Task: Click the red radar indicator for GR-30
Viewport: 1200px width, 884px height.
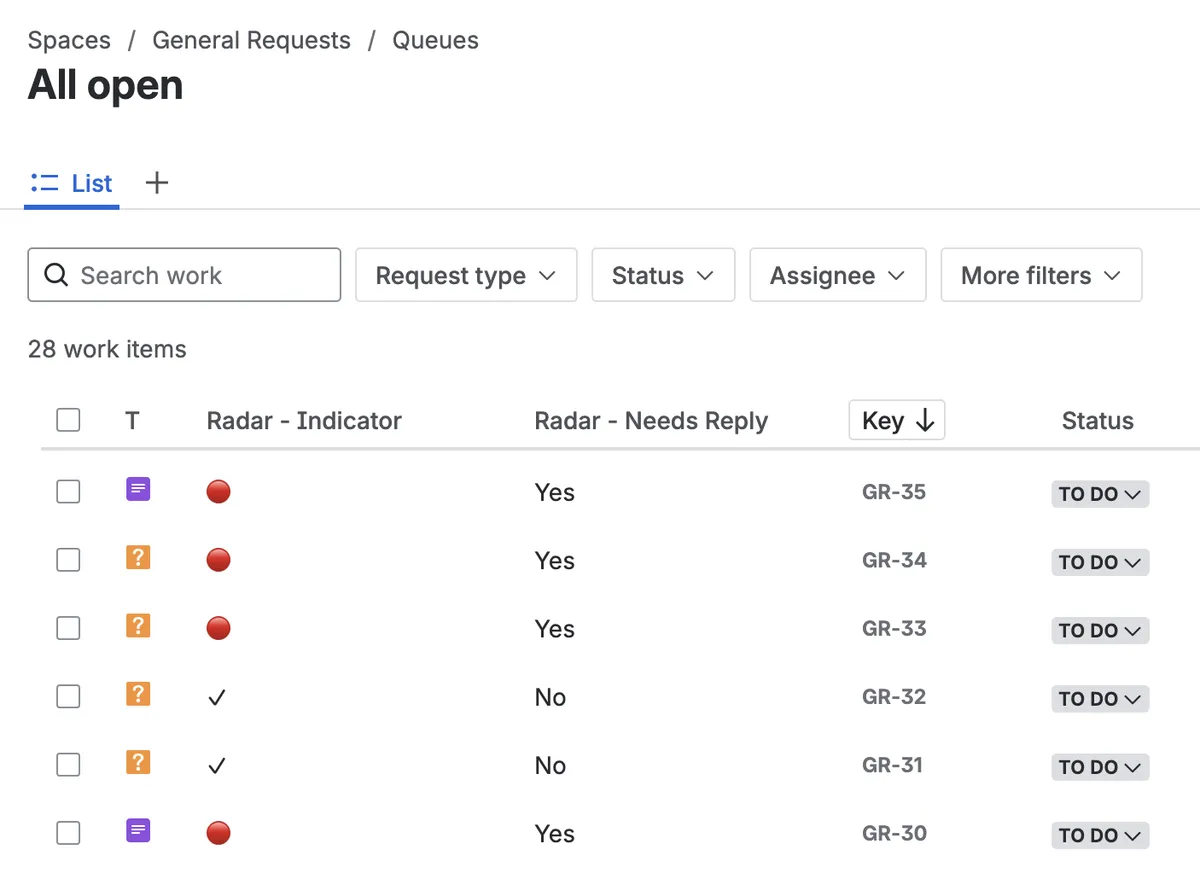Action: click(218, 832)
